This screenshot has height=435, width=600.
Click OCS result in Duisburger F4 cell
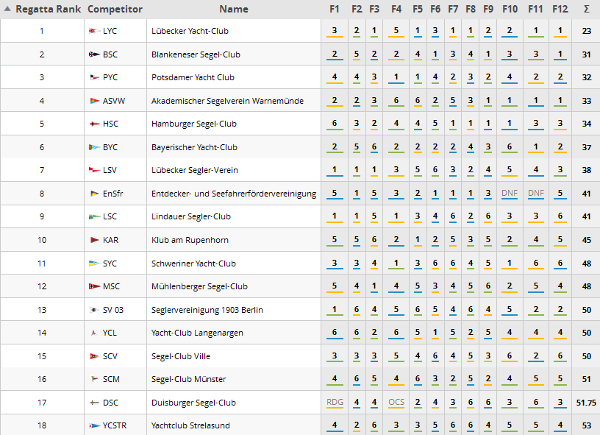[x=396, y=402]
